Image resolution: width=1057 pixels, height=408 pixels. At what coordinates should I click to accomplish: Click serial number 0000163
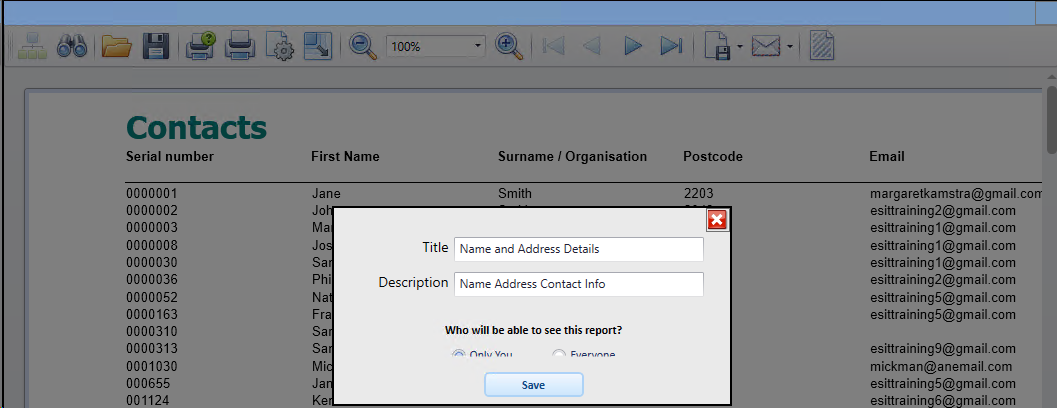(152, 314)
